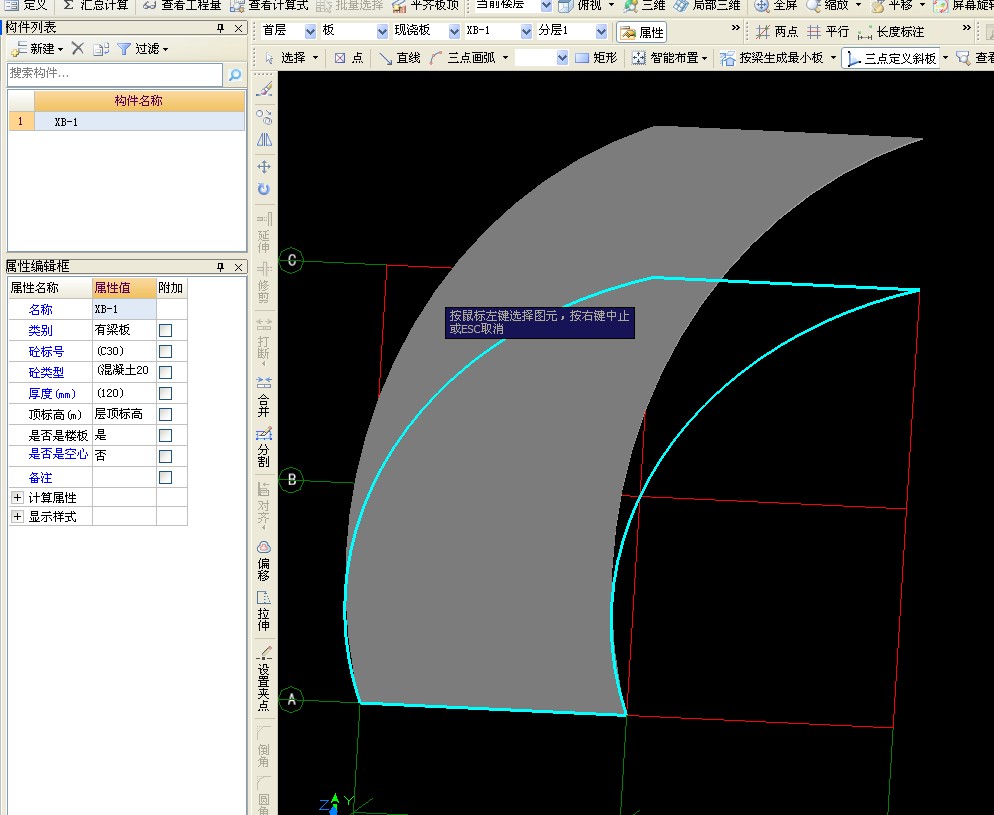Choose the 直线 line drawing tool
994x815 pixels.
[x=400, y=58]
